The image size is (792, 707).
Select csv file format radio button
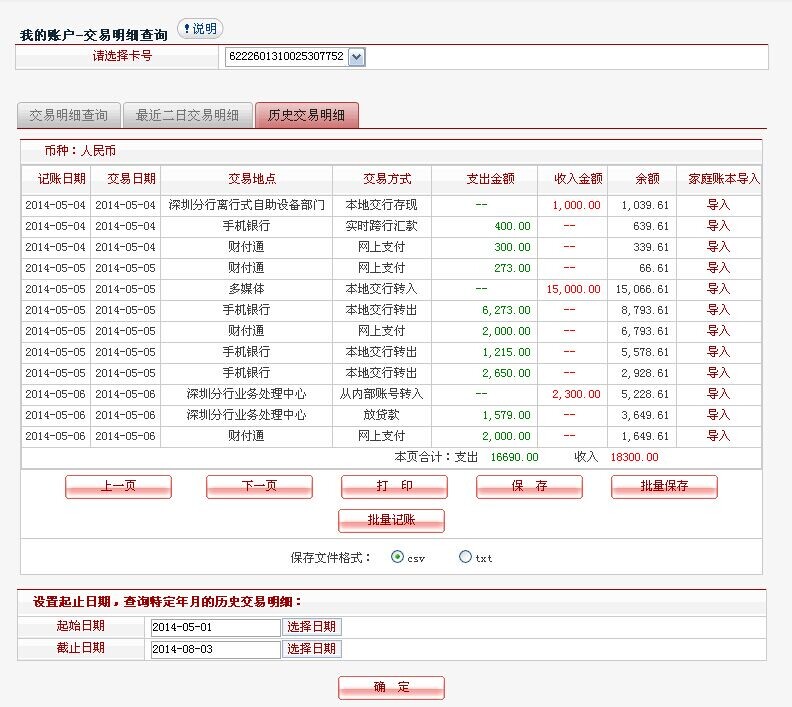398,557
